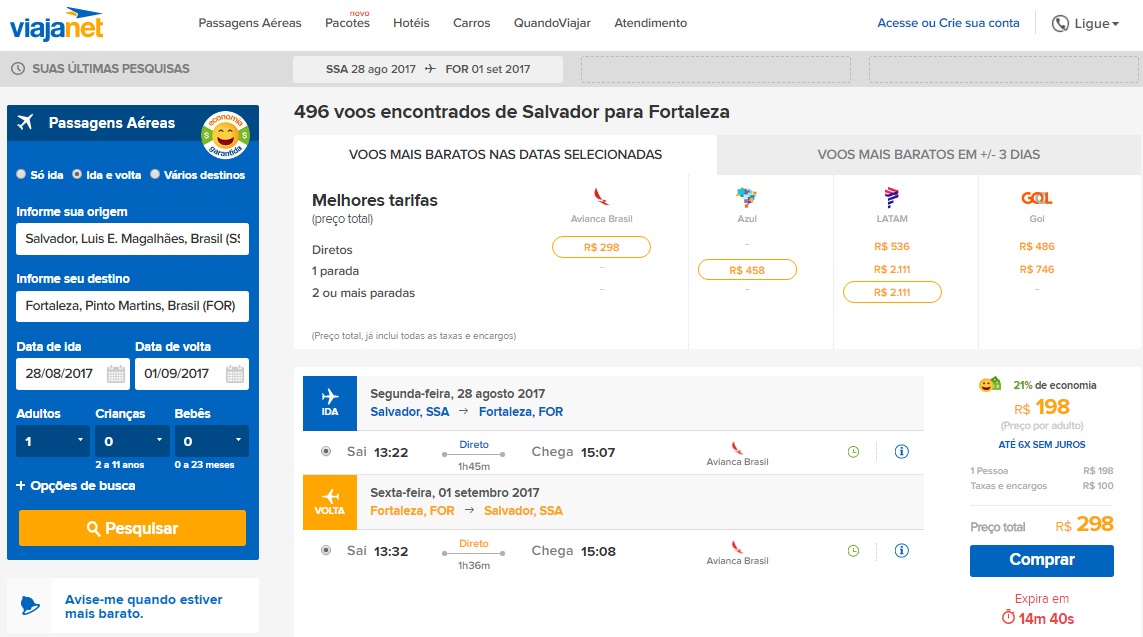Open Passagens Aéreas in top navigation

(x=249, y=23)
